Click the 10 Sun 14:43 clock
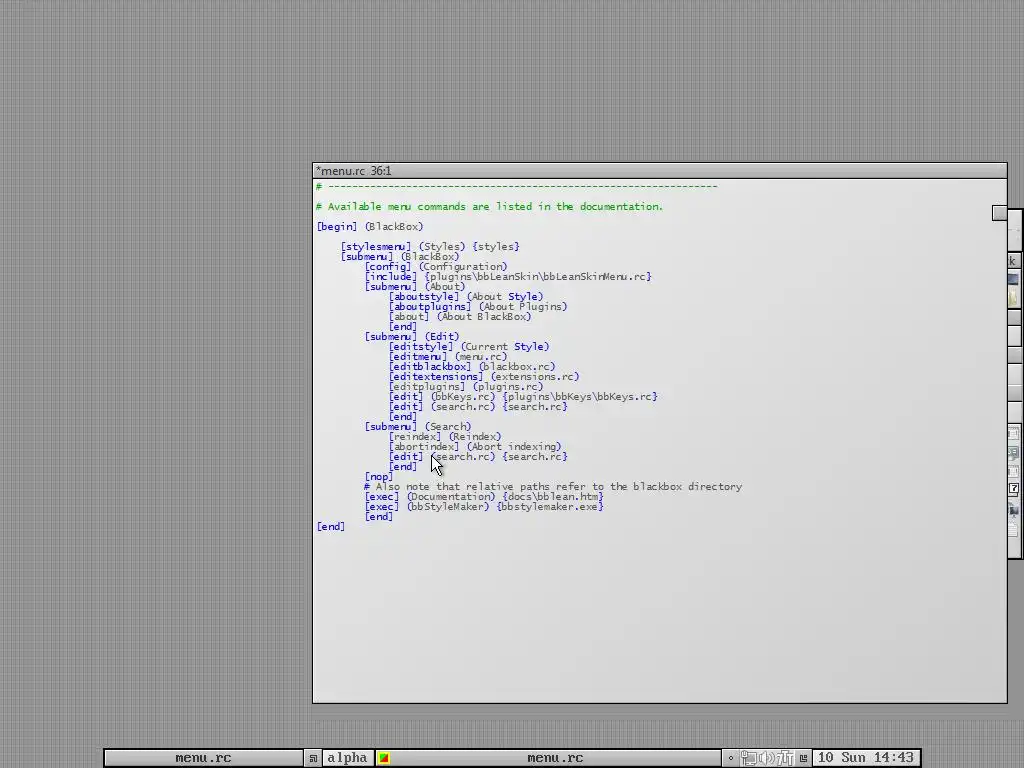The image size is (1024, 768). pyautogui.click(x=865, y=758)
